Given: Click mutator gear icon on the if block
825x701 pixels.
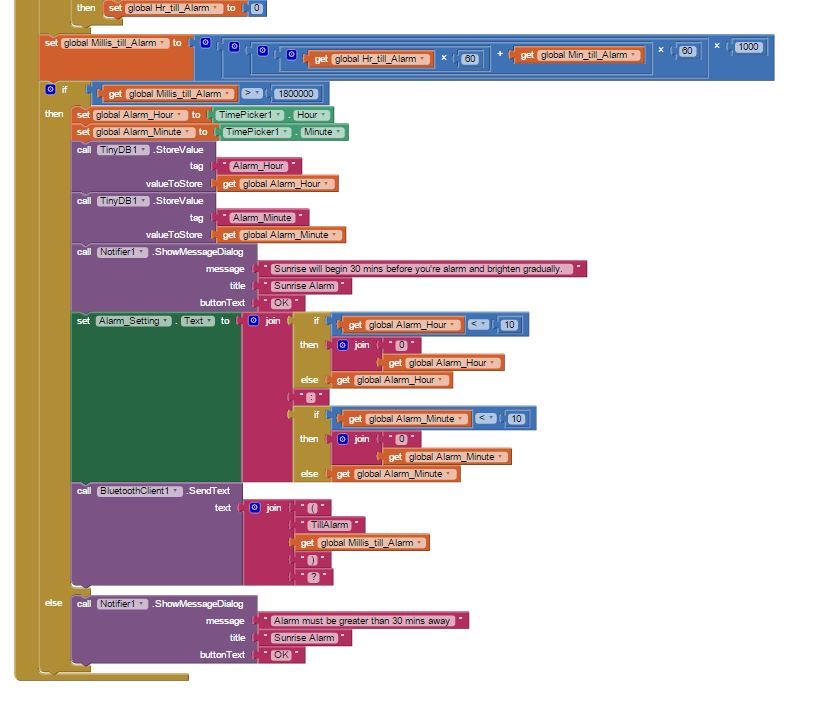Looking at the screenshot, I should click(x=50, y=89).
